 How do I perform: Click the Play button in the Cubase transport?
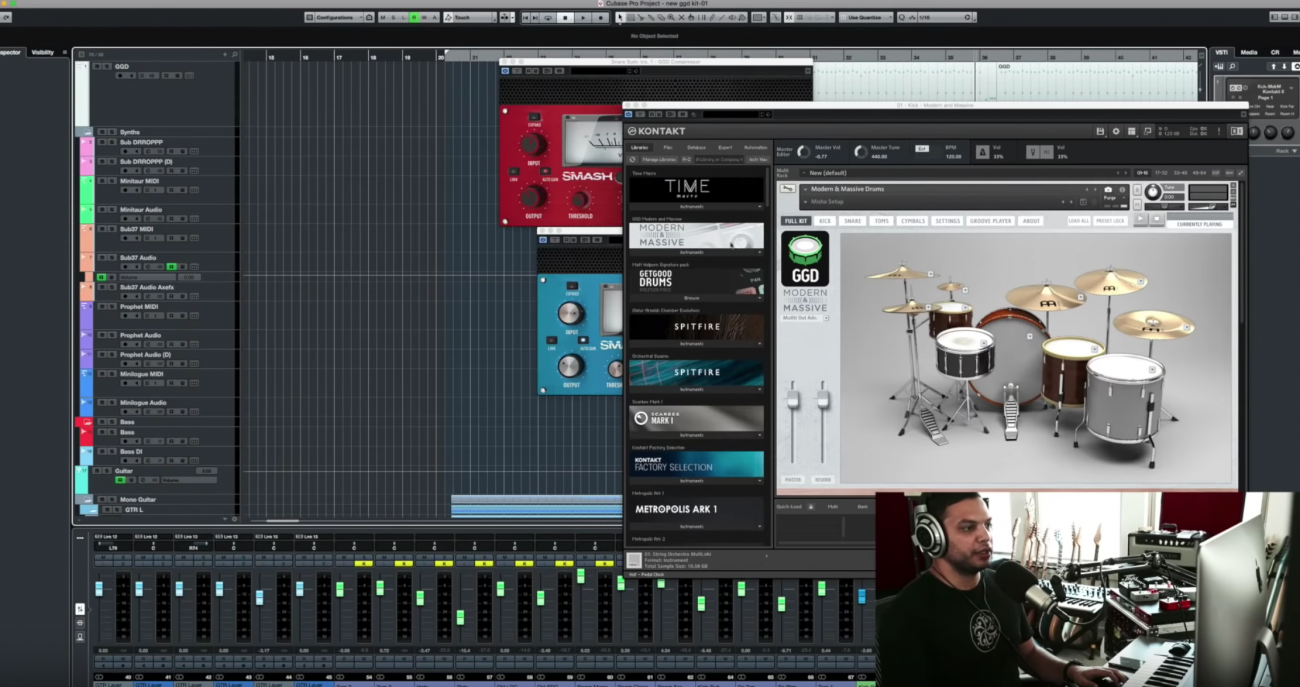(x=583, y=17)
